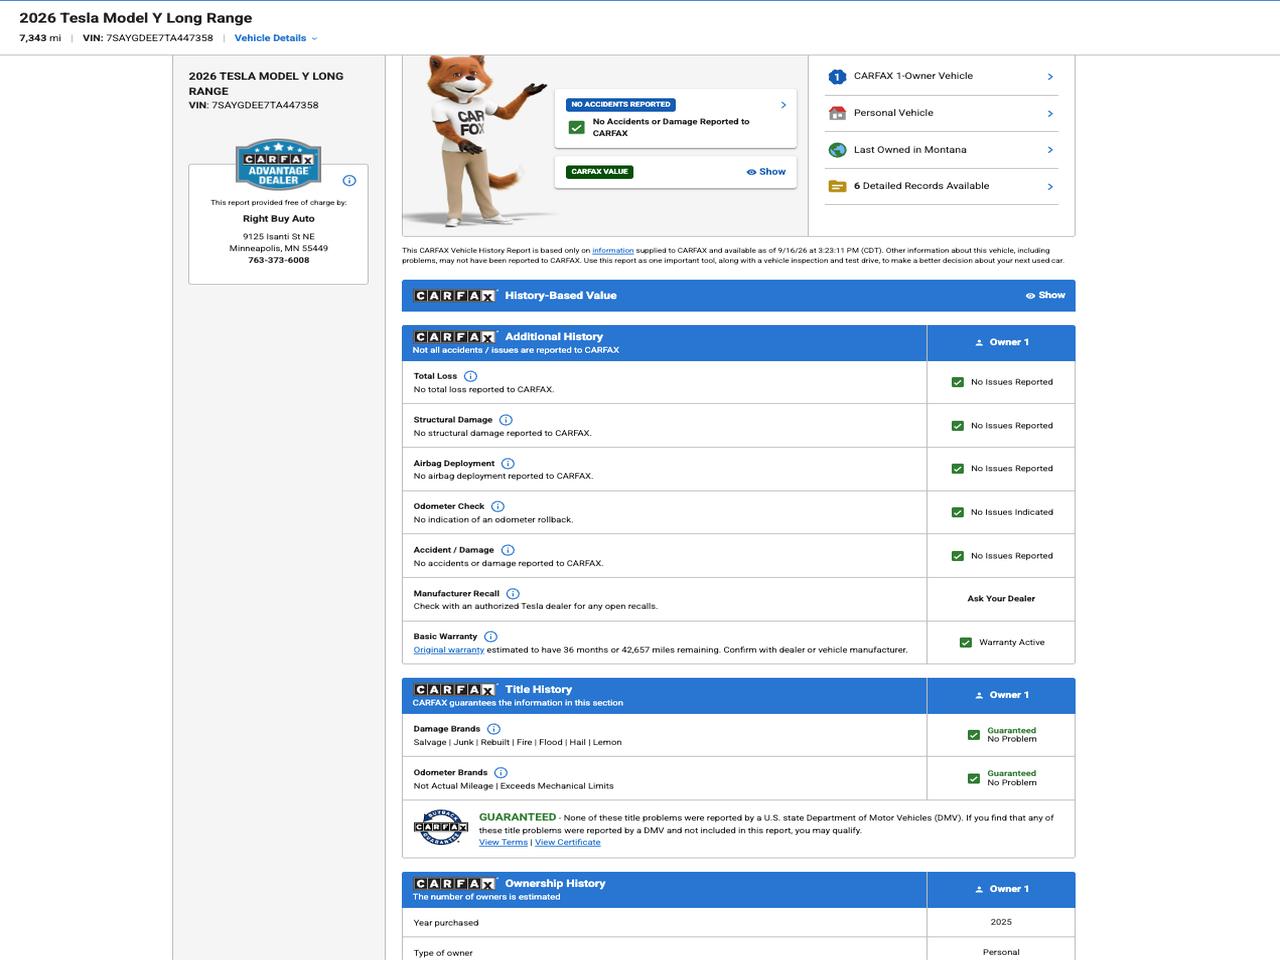Open Damage Brands info icon
The height and width of the screenshot is (960, 1280).
point(494,729)
